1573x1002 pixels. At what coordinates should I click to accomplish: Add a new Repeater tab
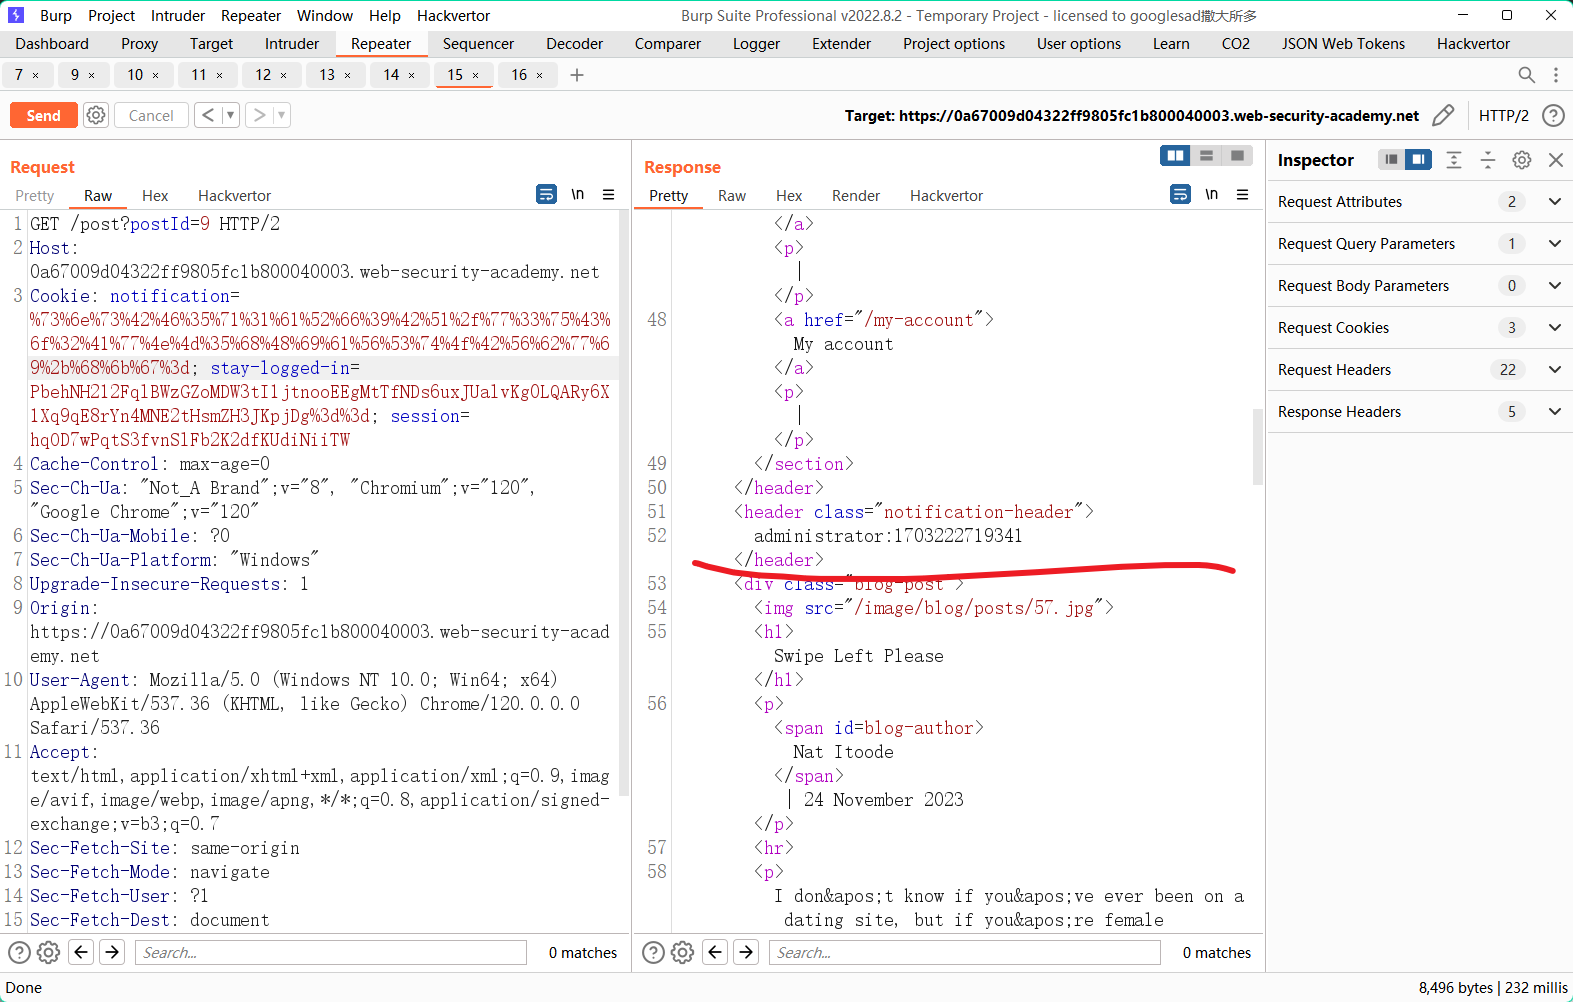pos(577,75)
